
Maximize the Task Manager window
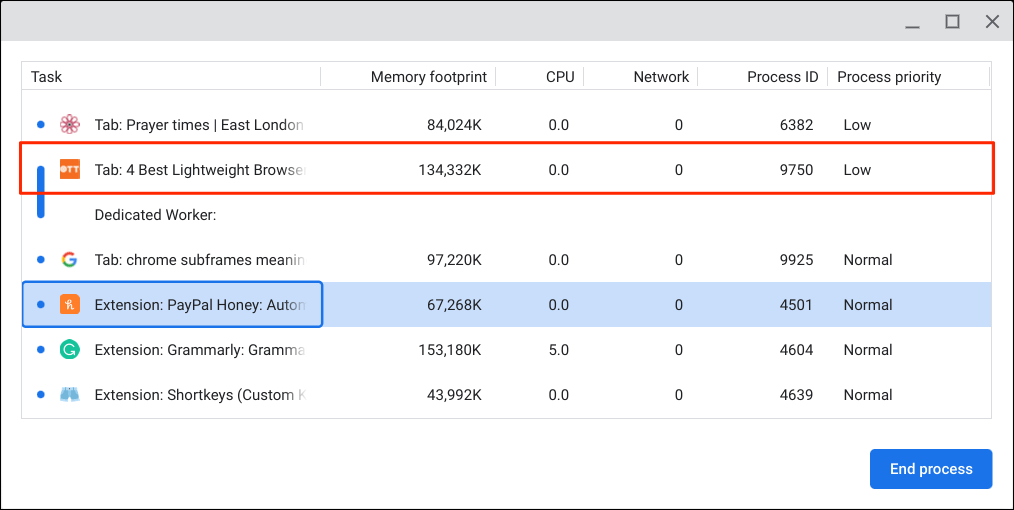(953, 21)
